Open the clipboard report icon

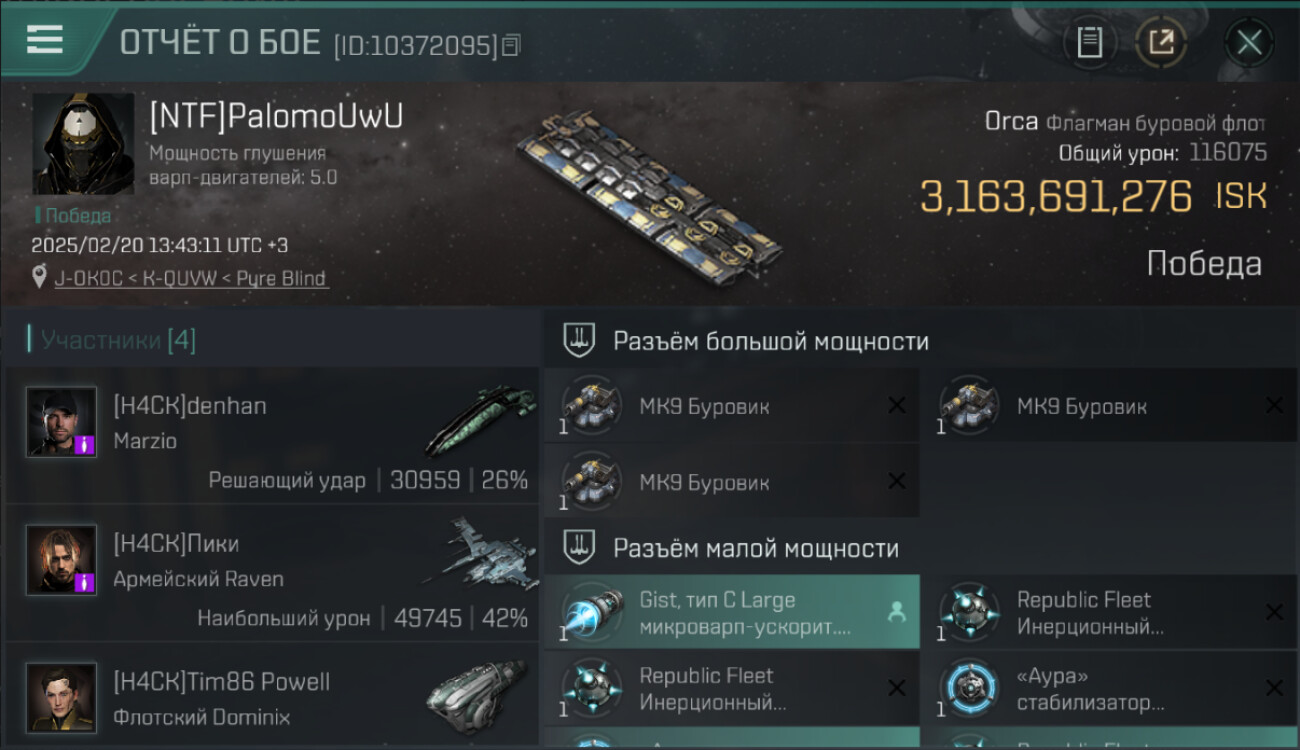[x=1090, y=43]
